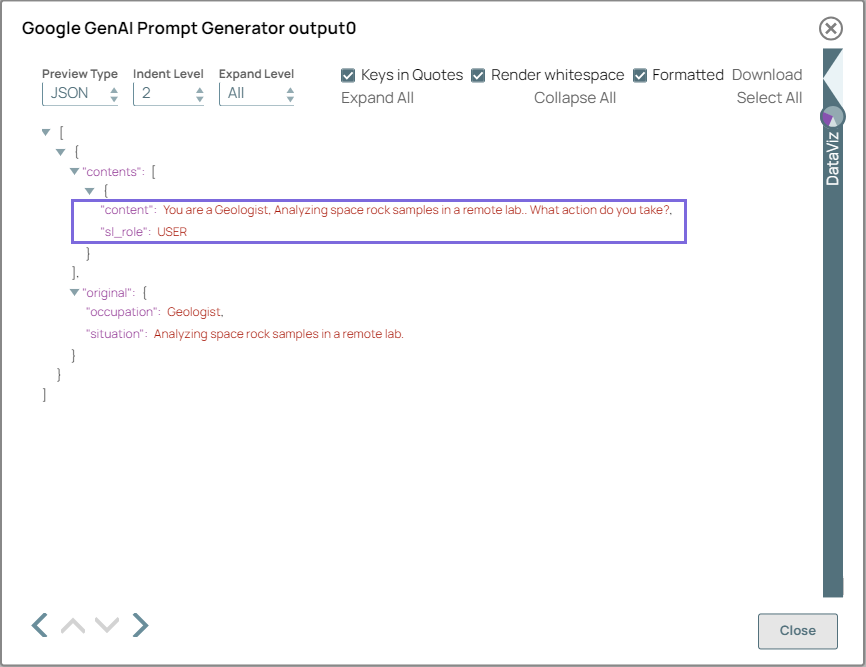
Task: Disable the Keys in Quotes checkbox
Action: pos(348,75)
